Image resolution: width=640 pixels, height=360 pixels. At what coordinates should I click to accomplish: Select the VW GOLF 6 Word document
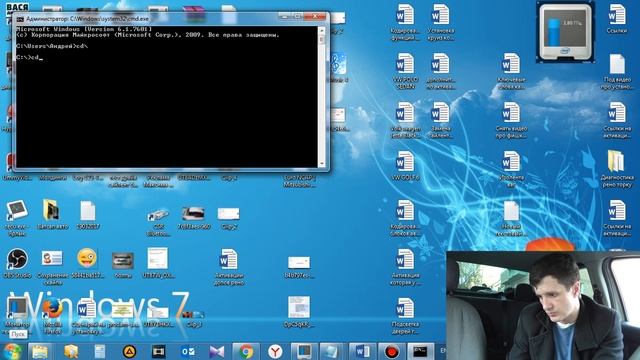[x=405, y=165]
